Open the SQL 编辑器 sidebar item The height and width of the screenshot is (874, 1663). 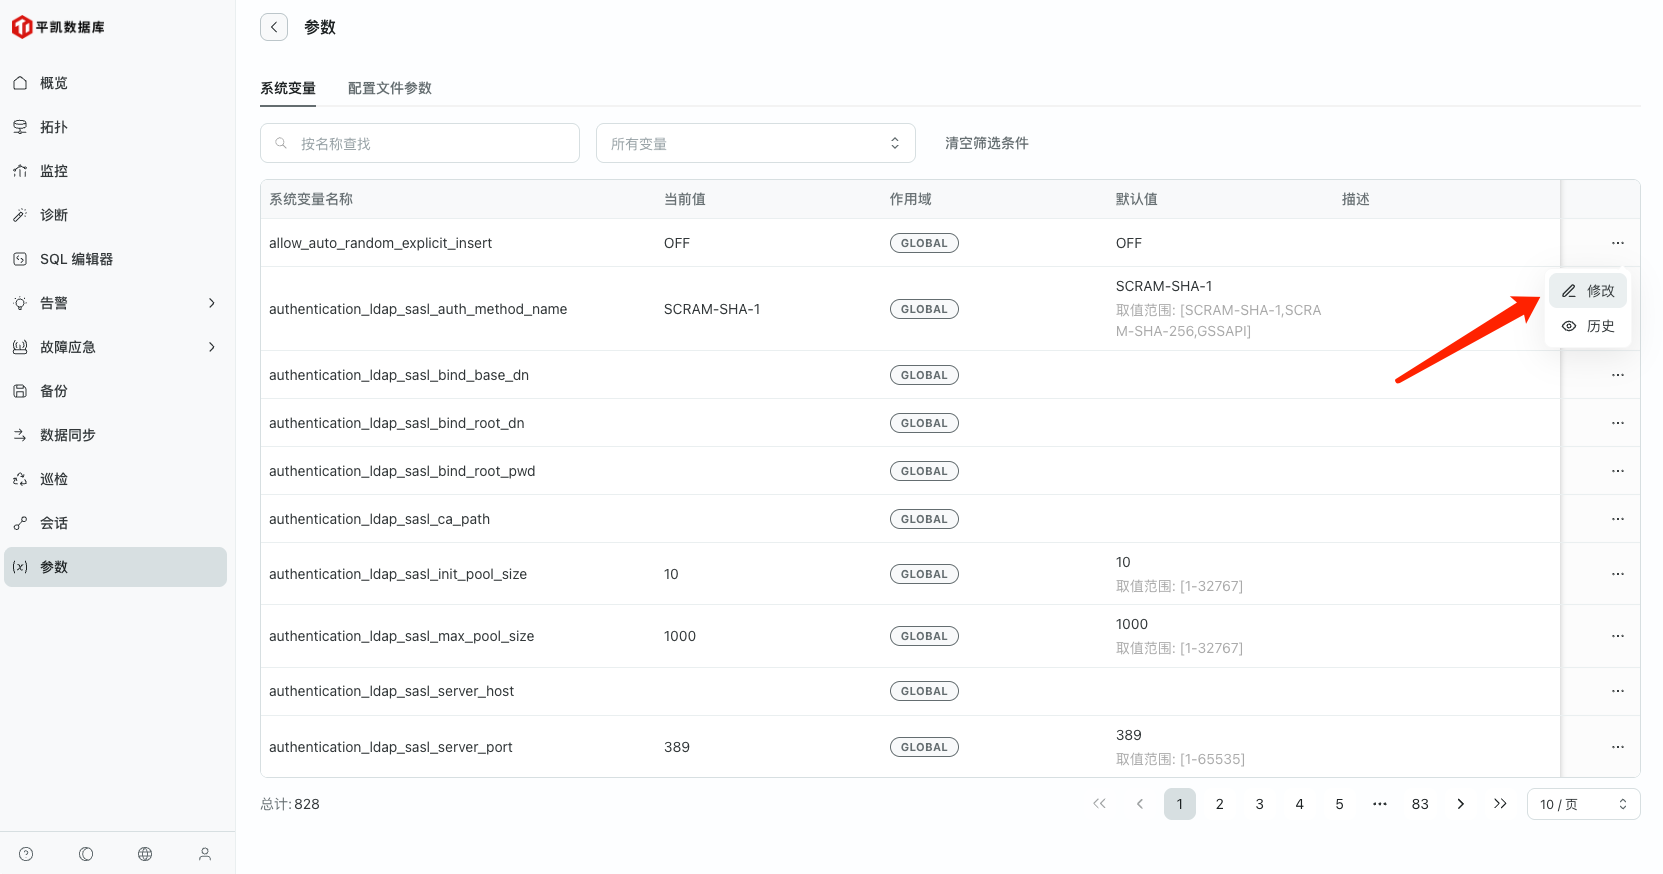tap(76, 259)
